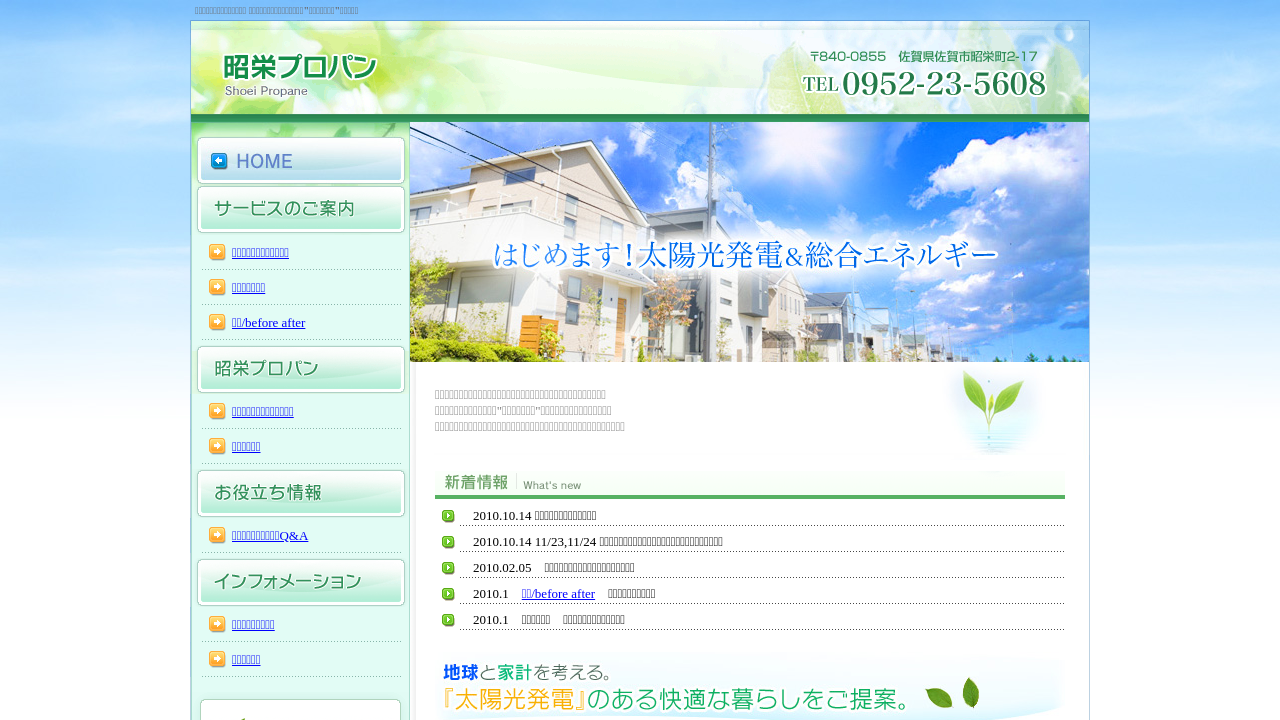
Task: Select the インフォメーション sidebar heading
Action: 300,582
